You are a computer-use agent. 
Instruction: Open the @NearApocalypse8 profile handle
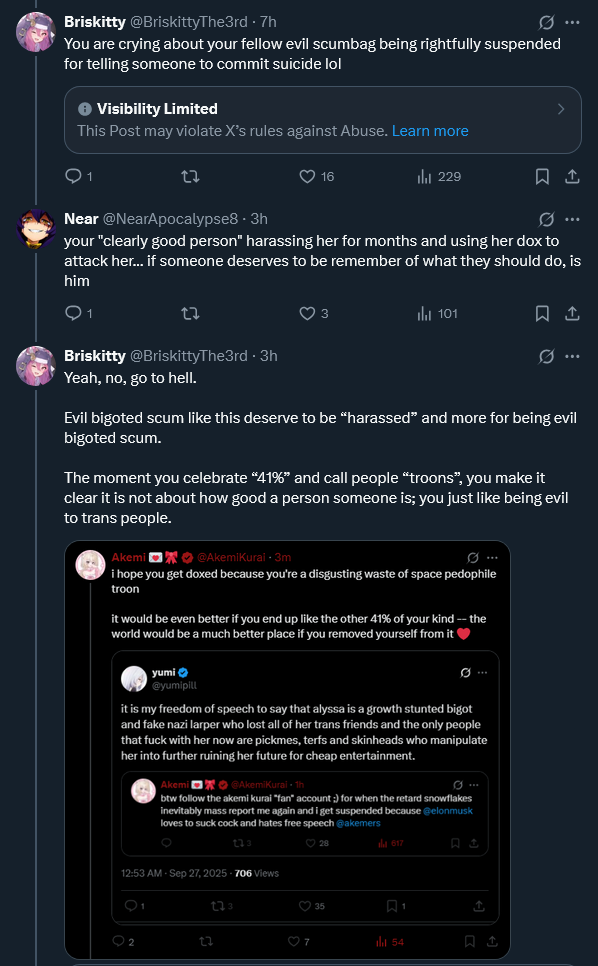pyautogui.click(x=170, y=219)
